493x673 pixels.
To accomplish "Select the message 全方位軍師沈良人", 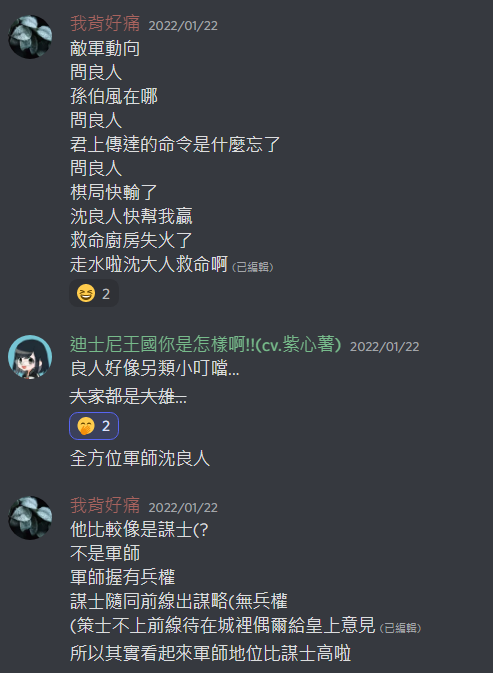I will click(x=140, y=458).
